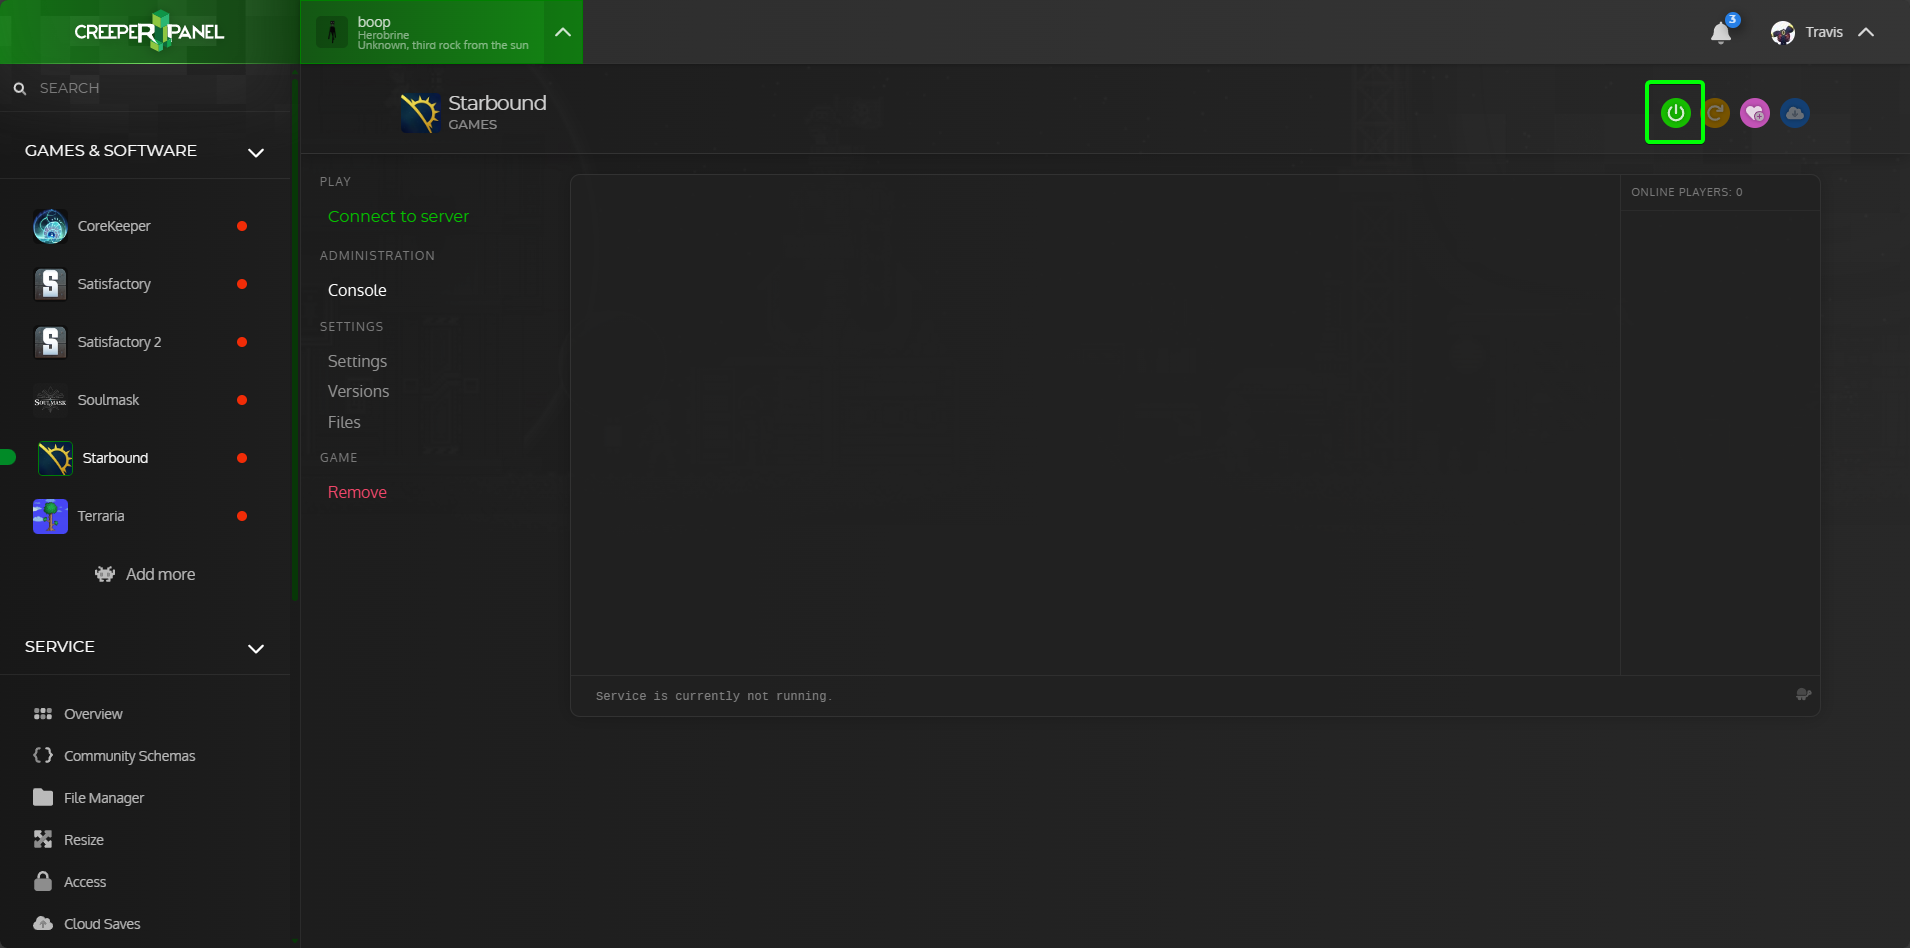
Task: Select Satisfactory 2 label
Action: click(x=119, y=342)
